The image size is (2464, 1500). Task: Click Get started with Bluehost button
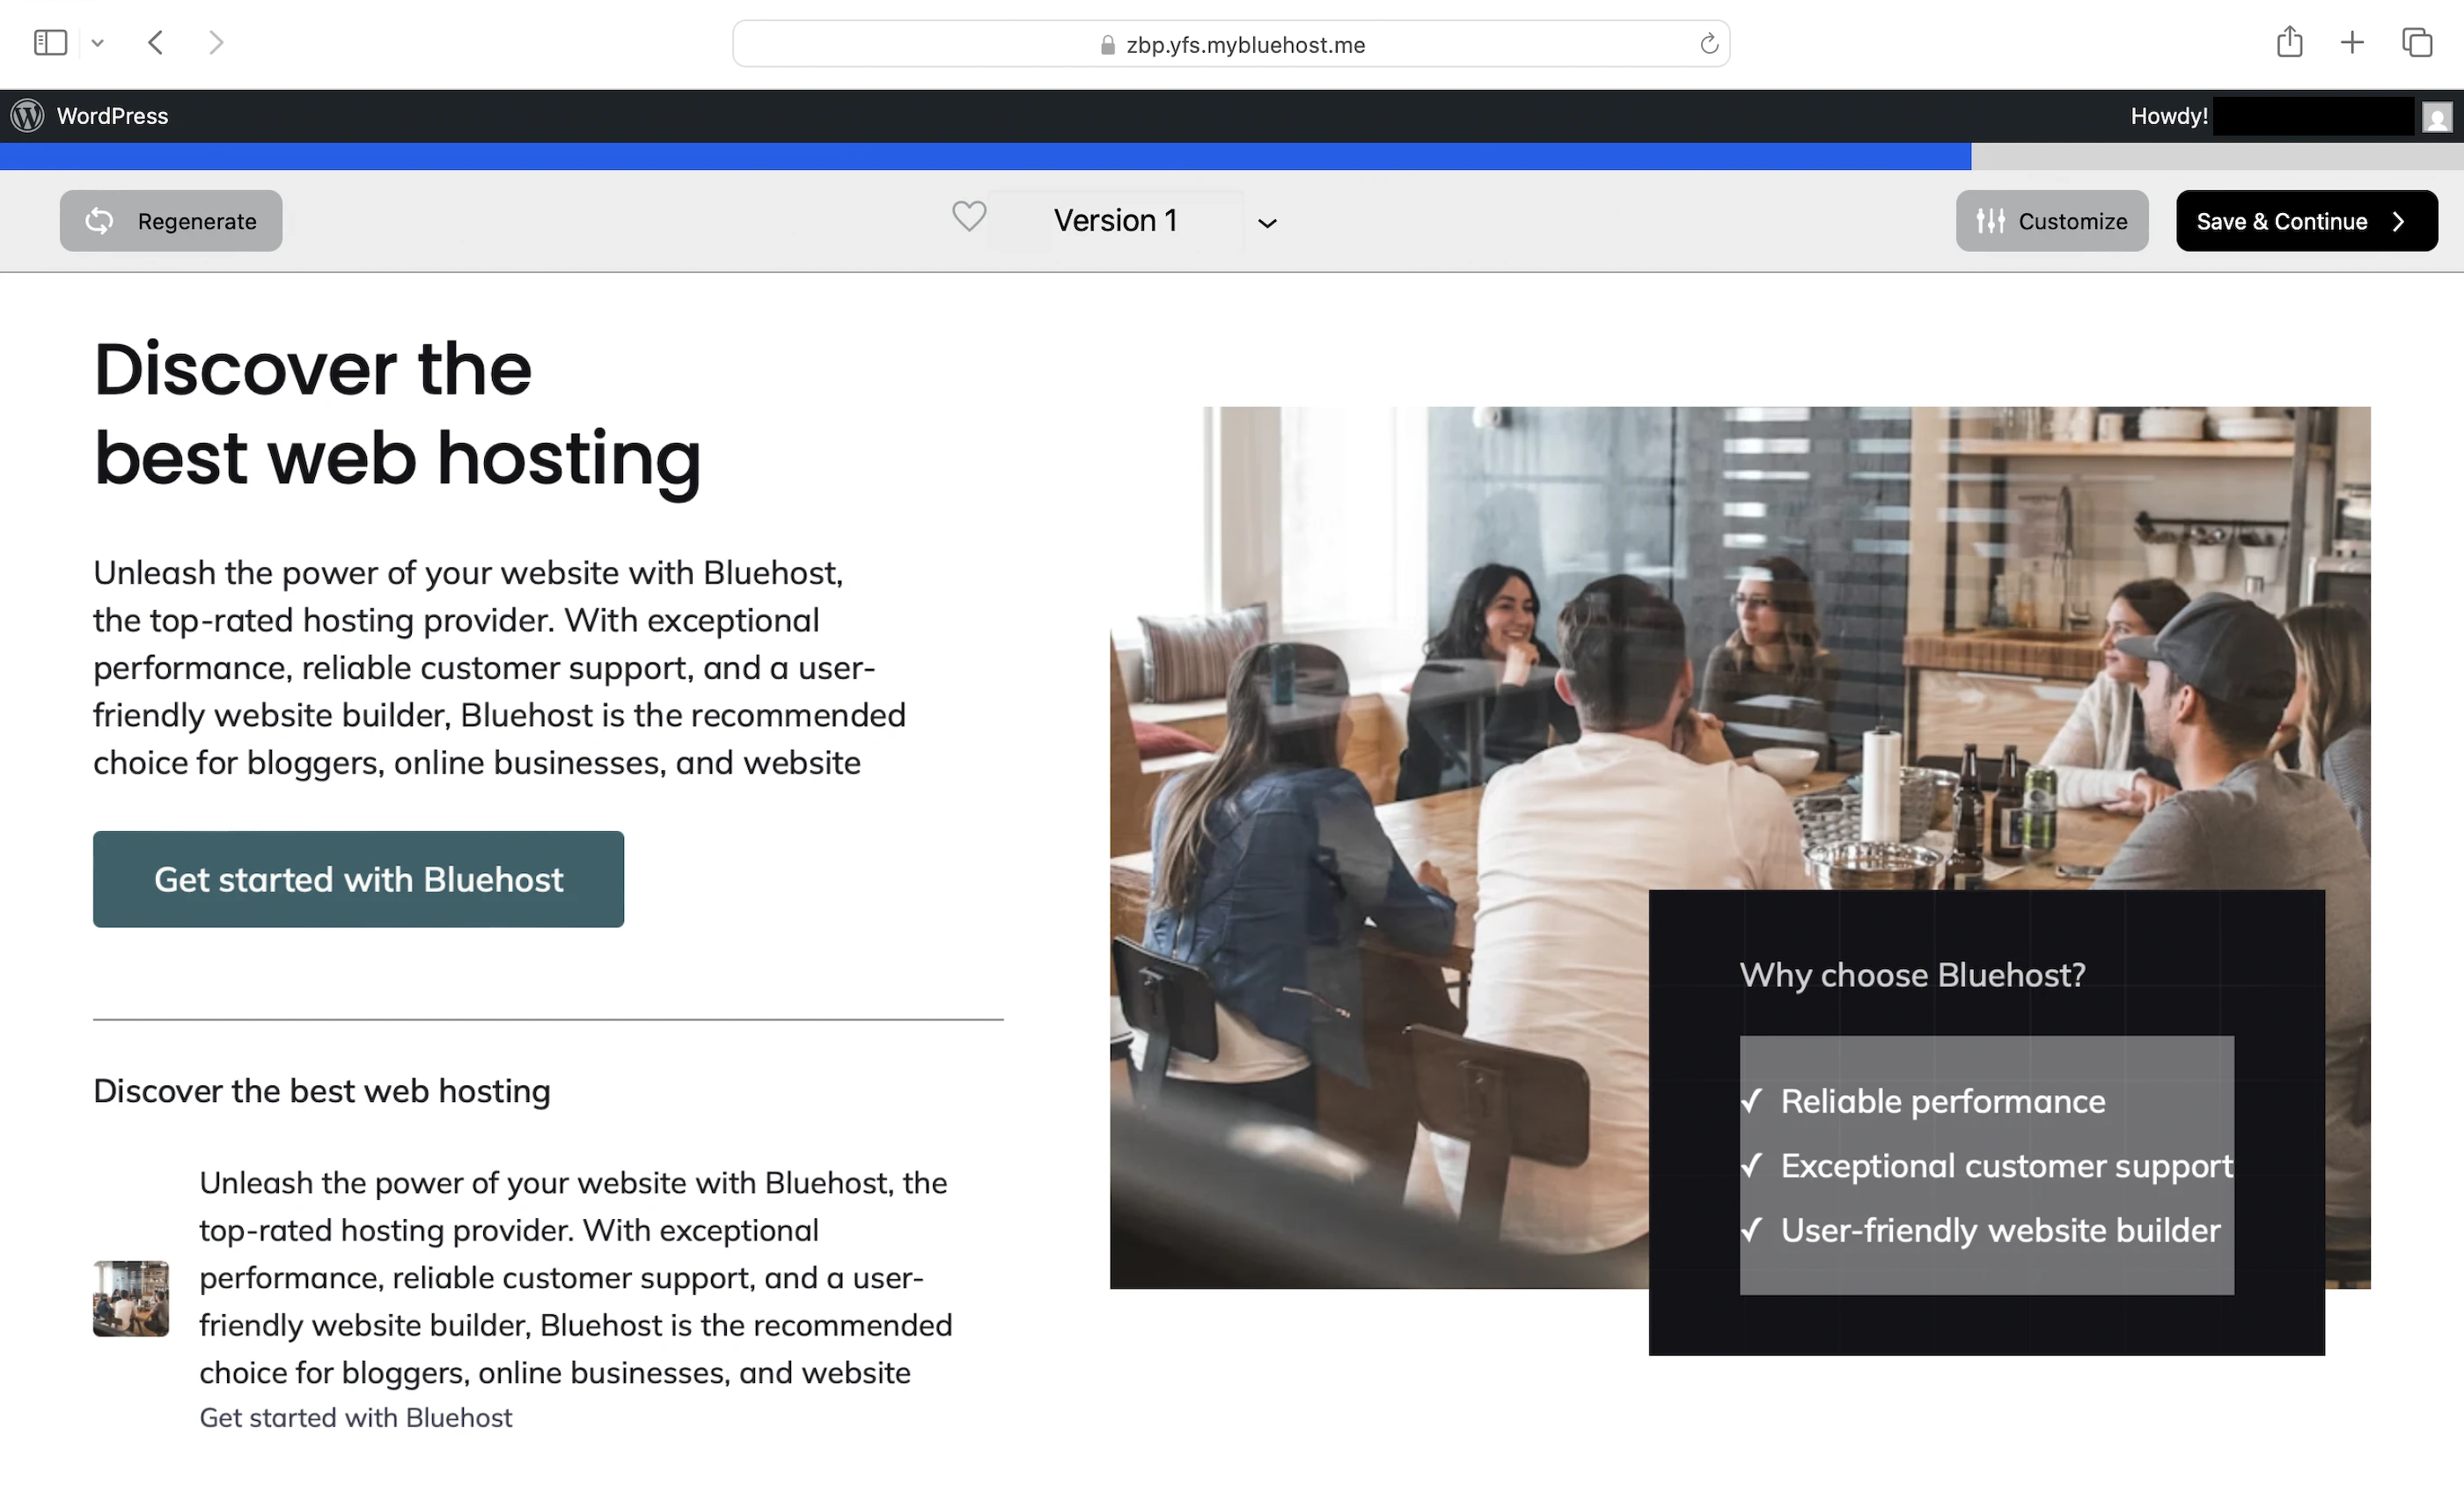[x=358, y=879]
